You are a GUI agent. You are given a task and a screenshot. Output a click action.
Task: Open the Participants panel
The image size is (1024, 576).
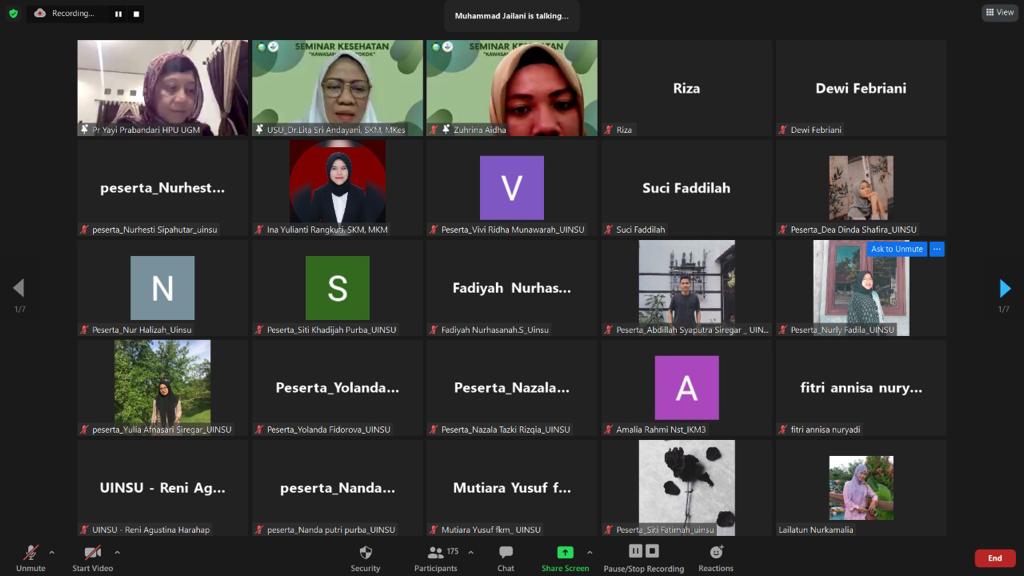click(x=436, y=558)
